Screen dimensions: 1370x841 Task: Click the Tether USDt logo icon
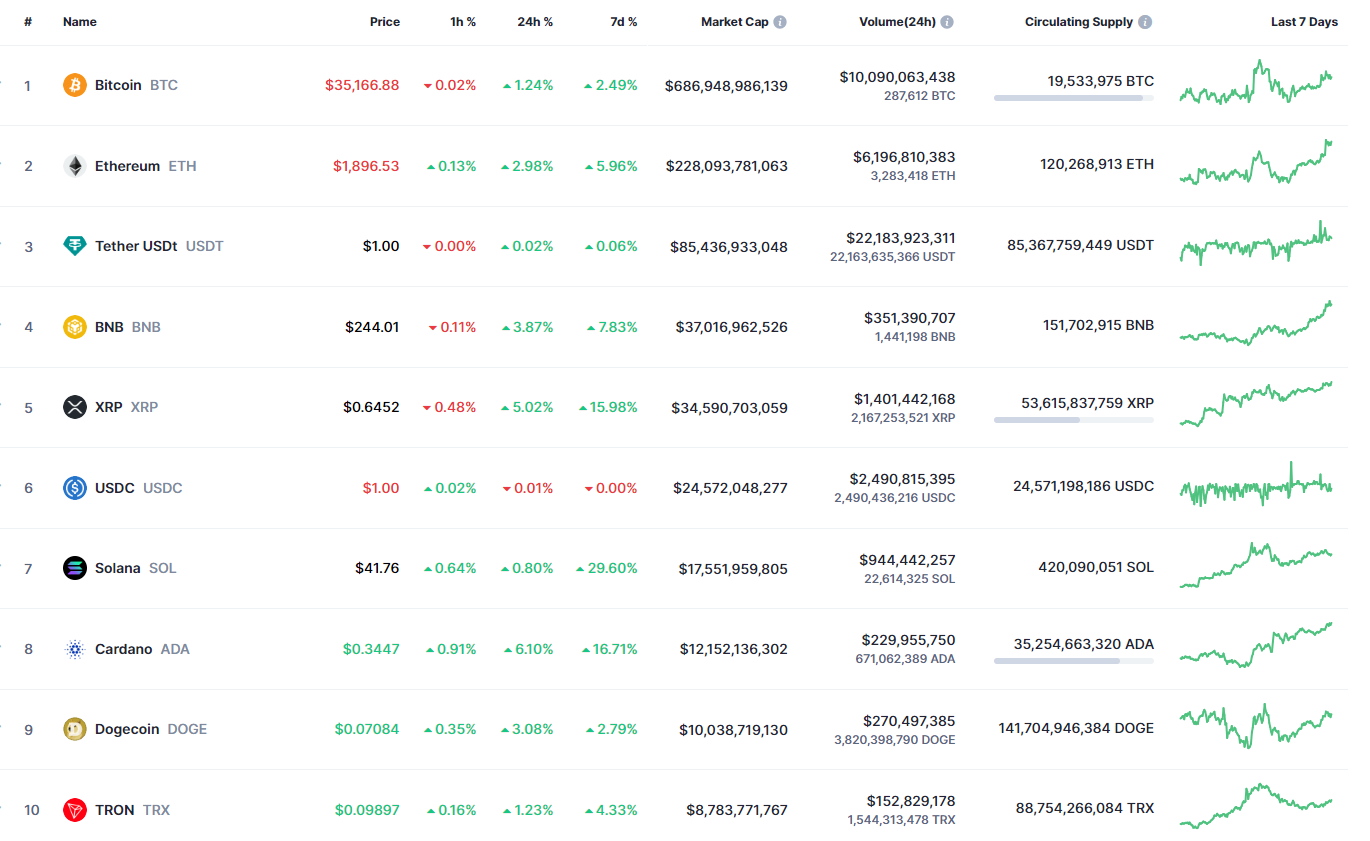click(x=75, y=246)
